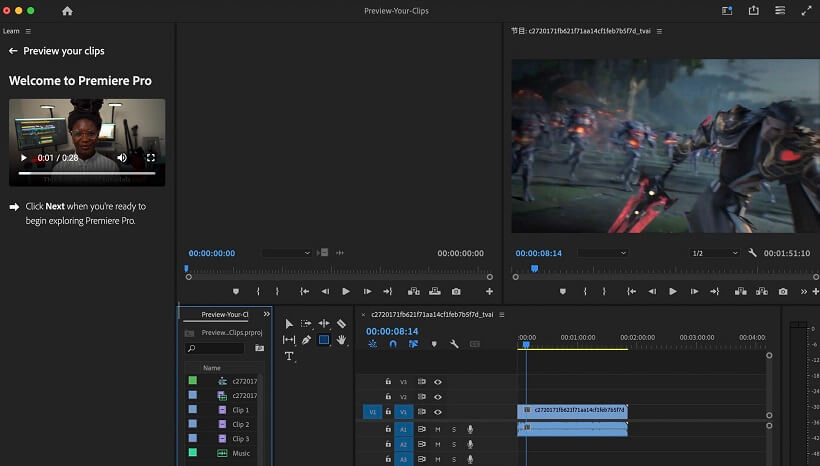
Task: Open timeline sequence panel menu
Action: [x=502, y=315]
